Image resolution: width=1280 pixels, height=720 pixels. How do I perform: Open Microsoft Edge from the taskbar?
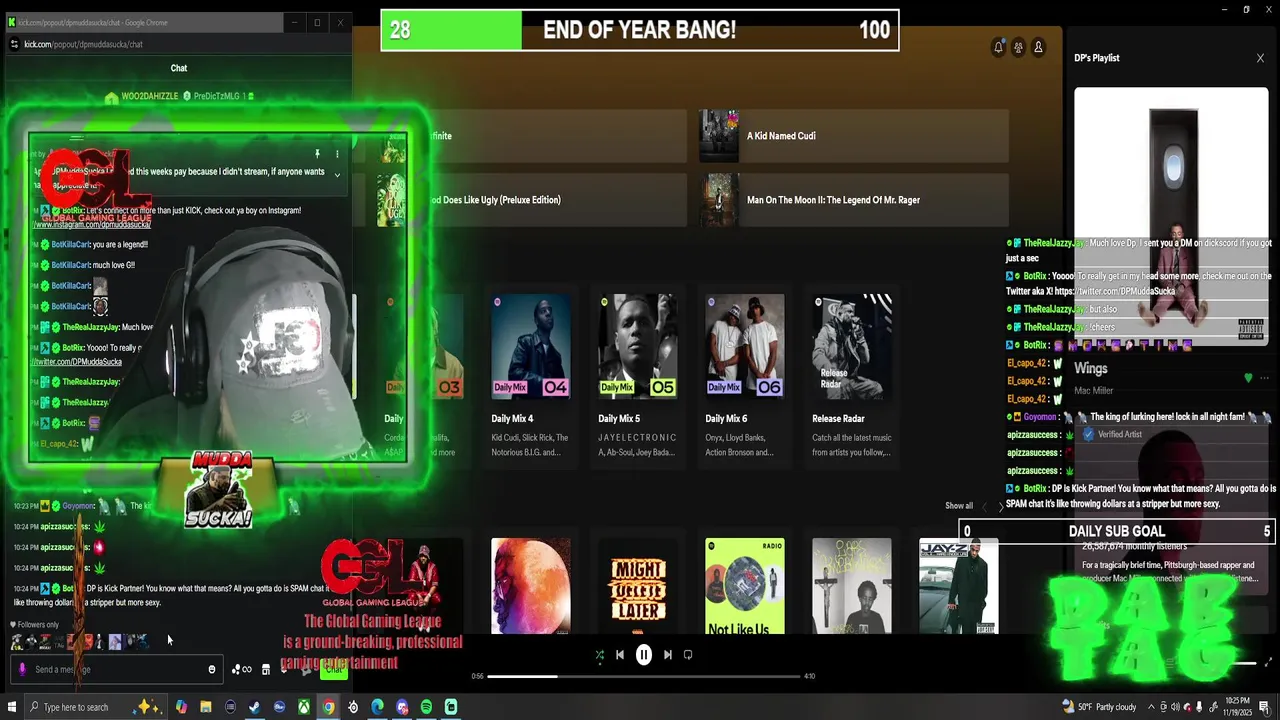coord(377,707)
